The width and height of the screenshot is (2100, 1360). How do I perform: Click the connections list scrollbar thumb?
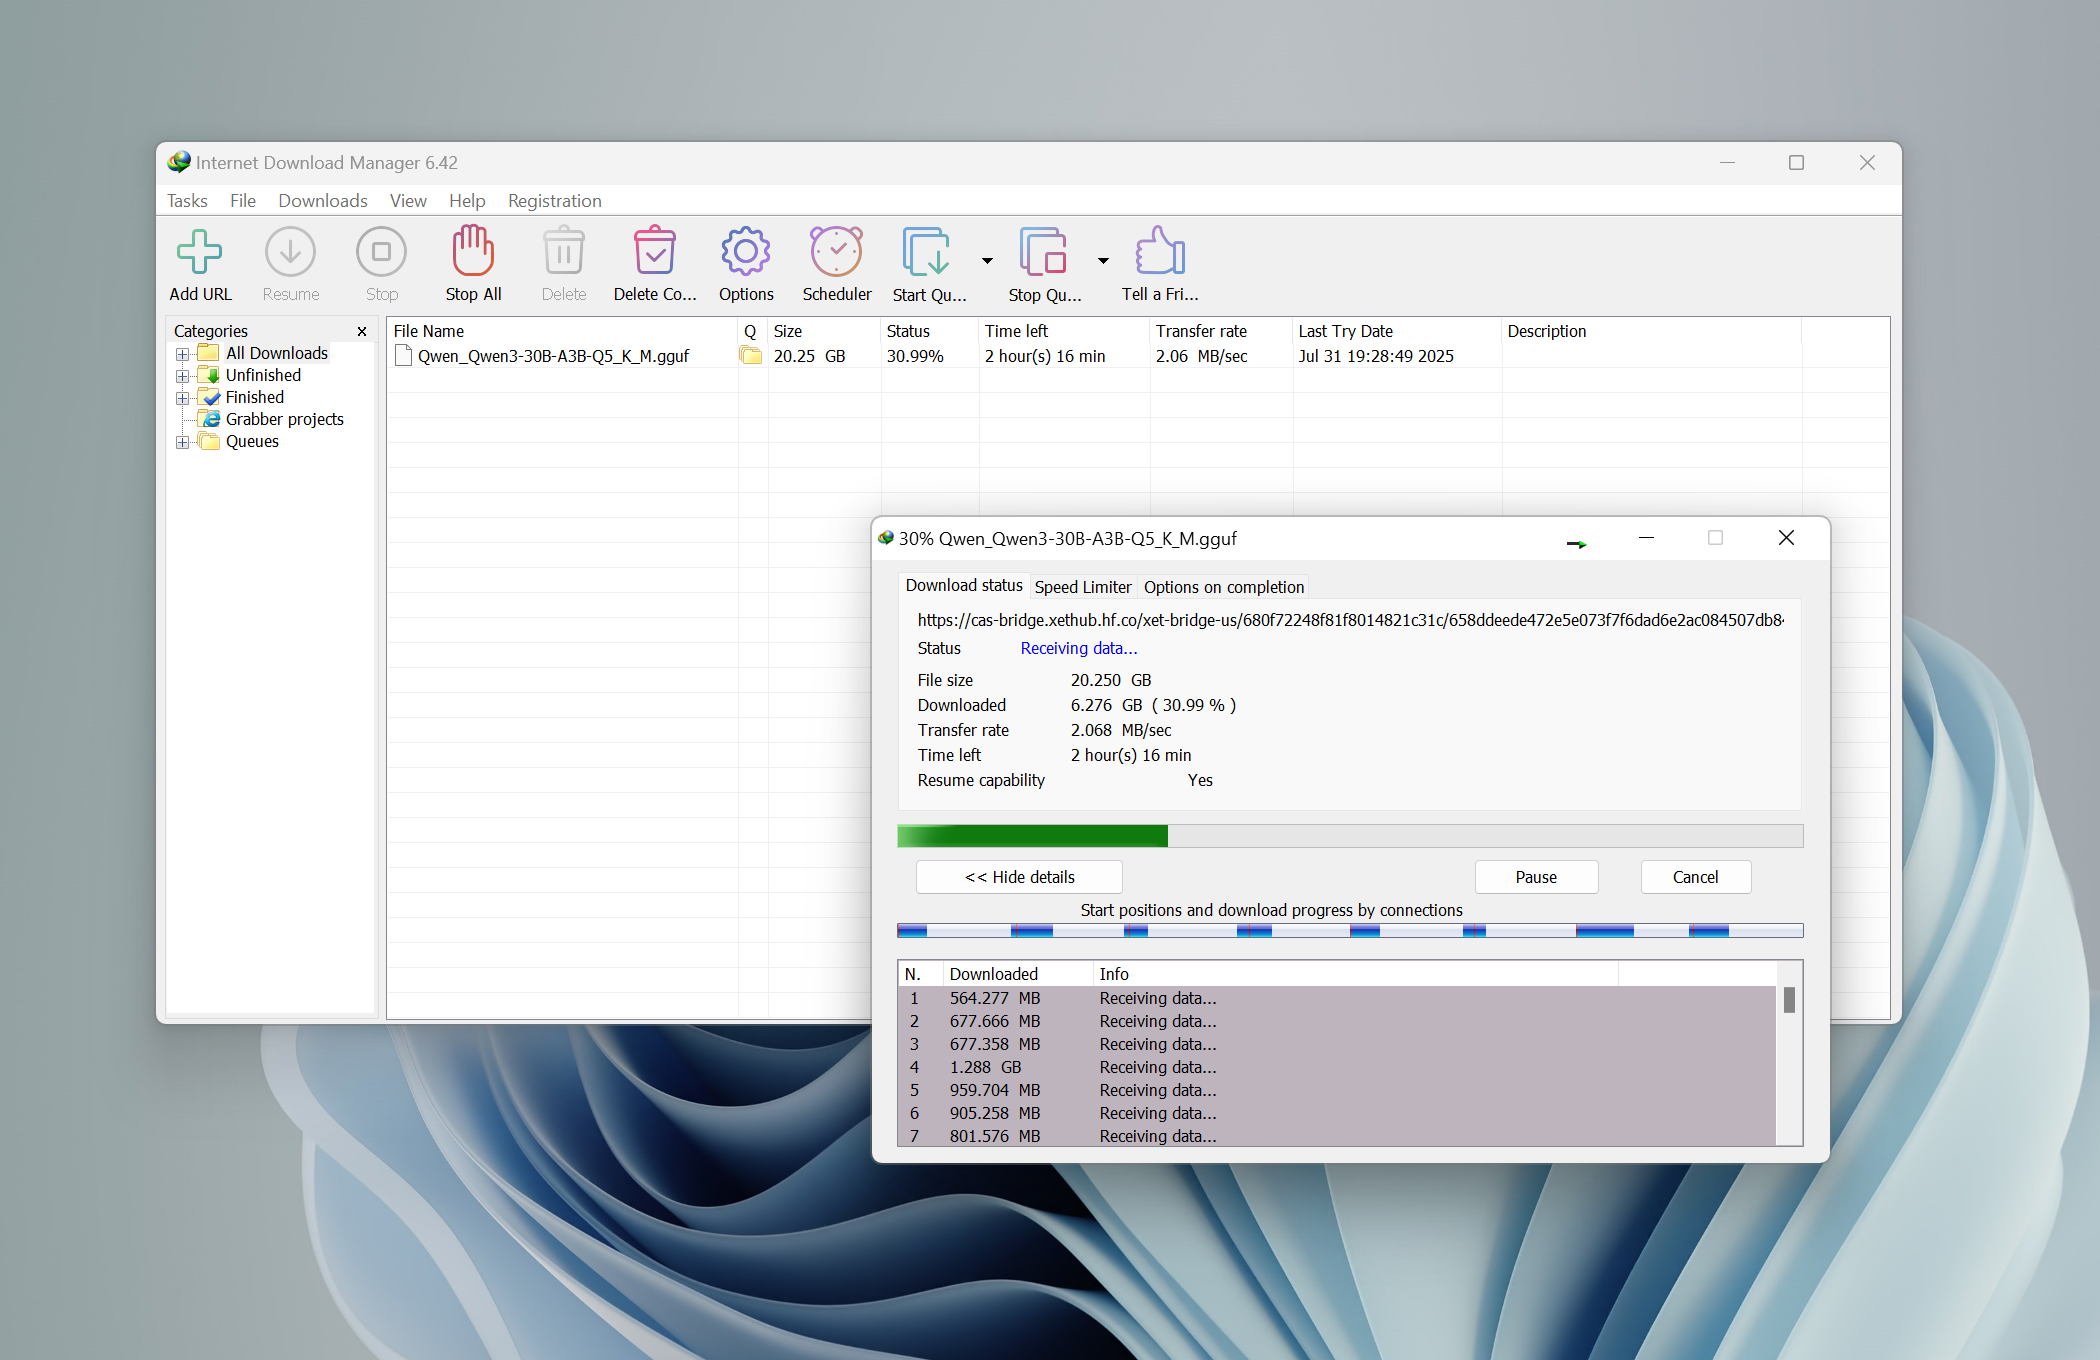click(x=1789, y=1000)
